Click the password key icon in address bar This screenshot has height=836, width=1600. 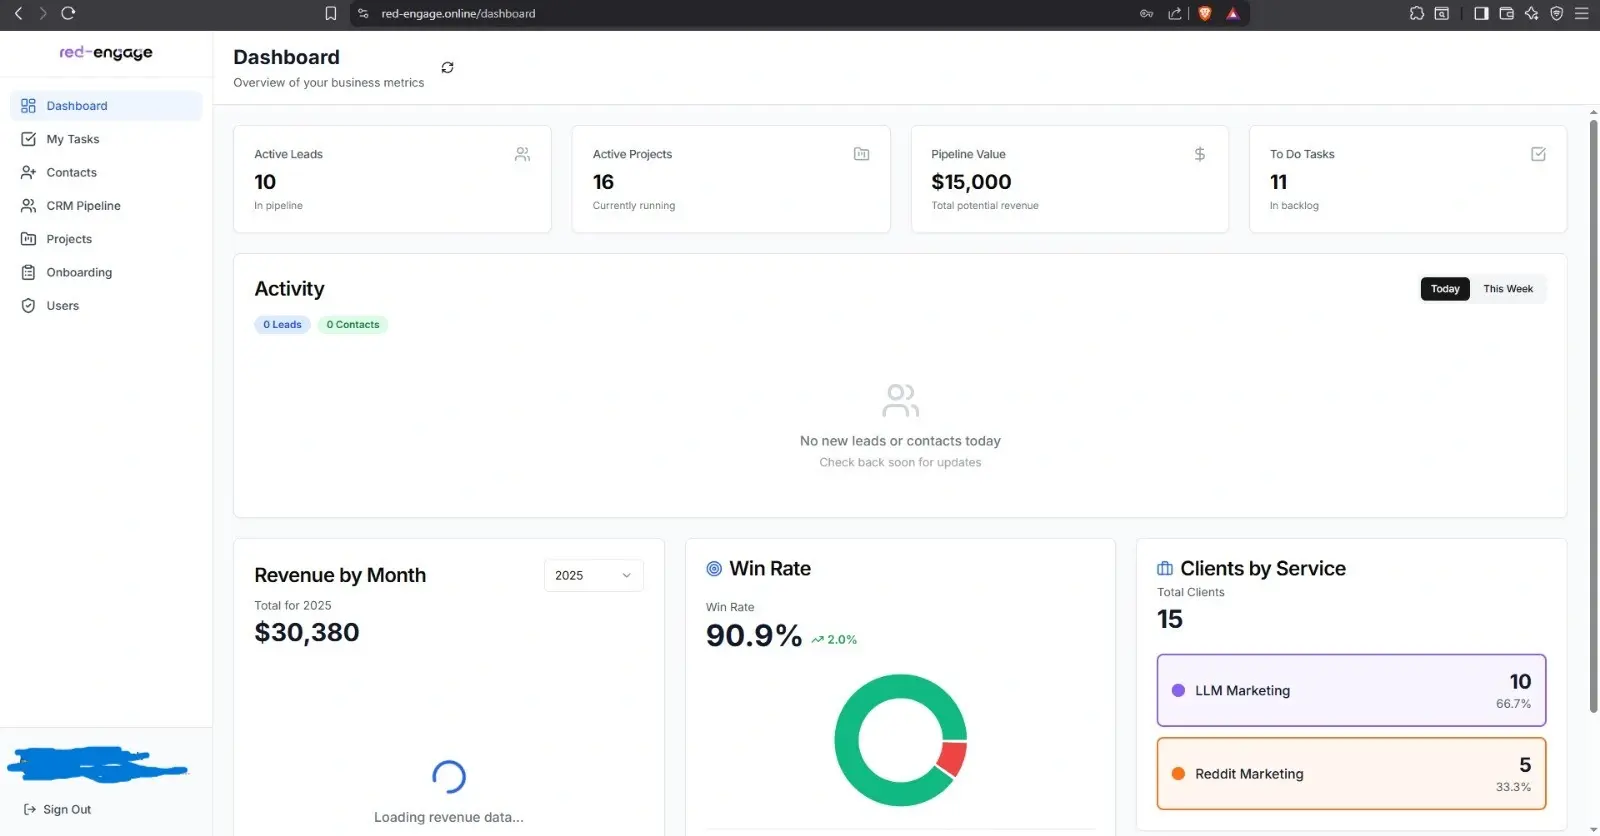tap(1146, 13)
